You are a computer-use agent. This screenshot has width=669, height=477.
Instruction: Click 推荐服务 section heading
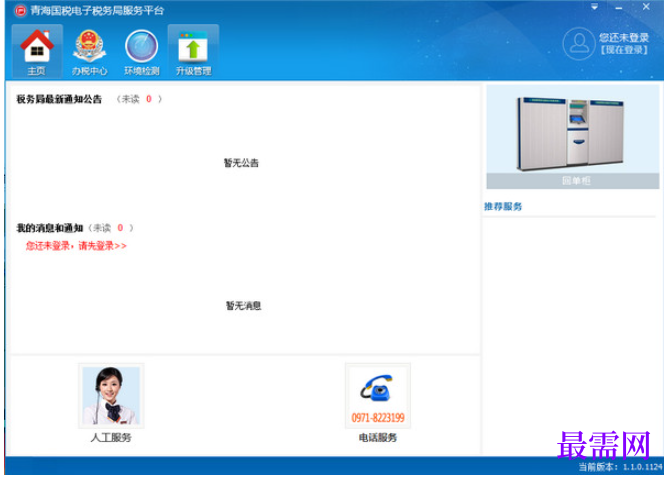[x=503, y=207]
